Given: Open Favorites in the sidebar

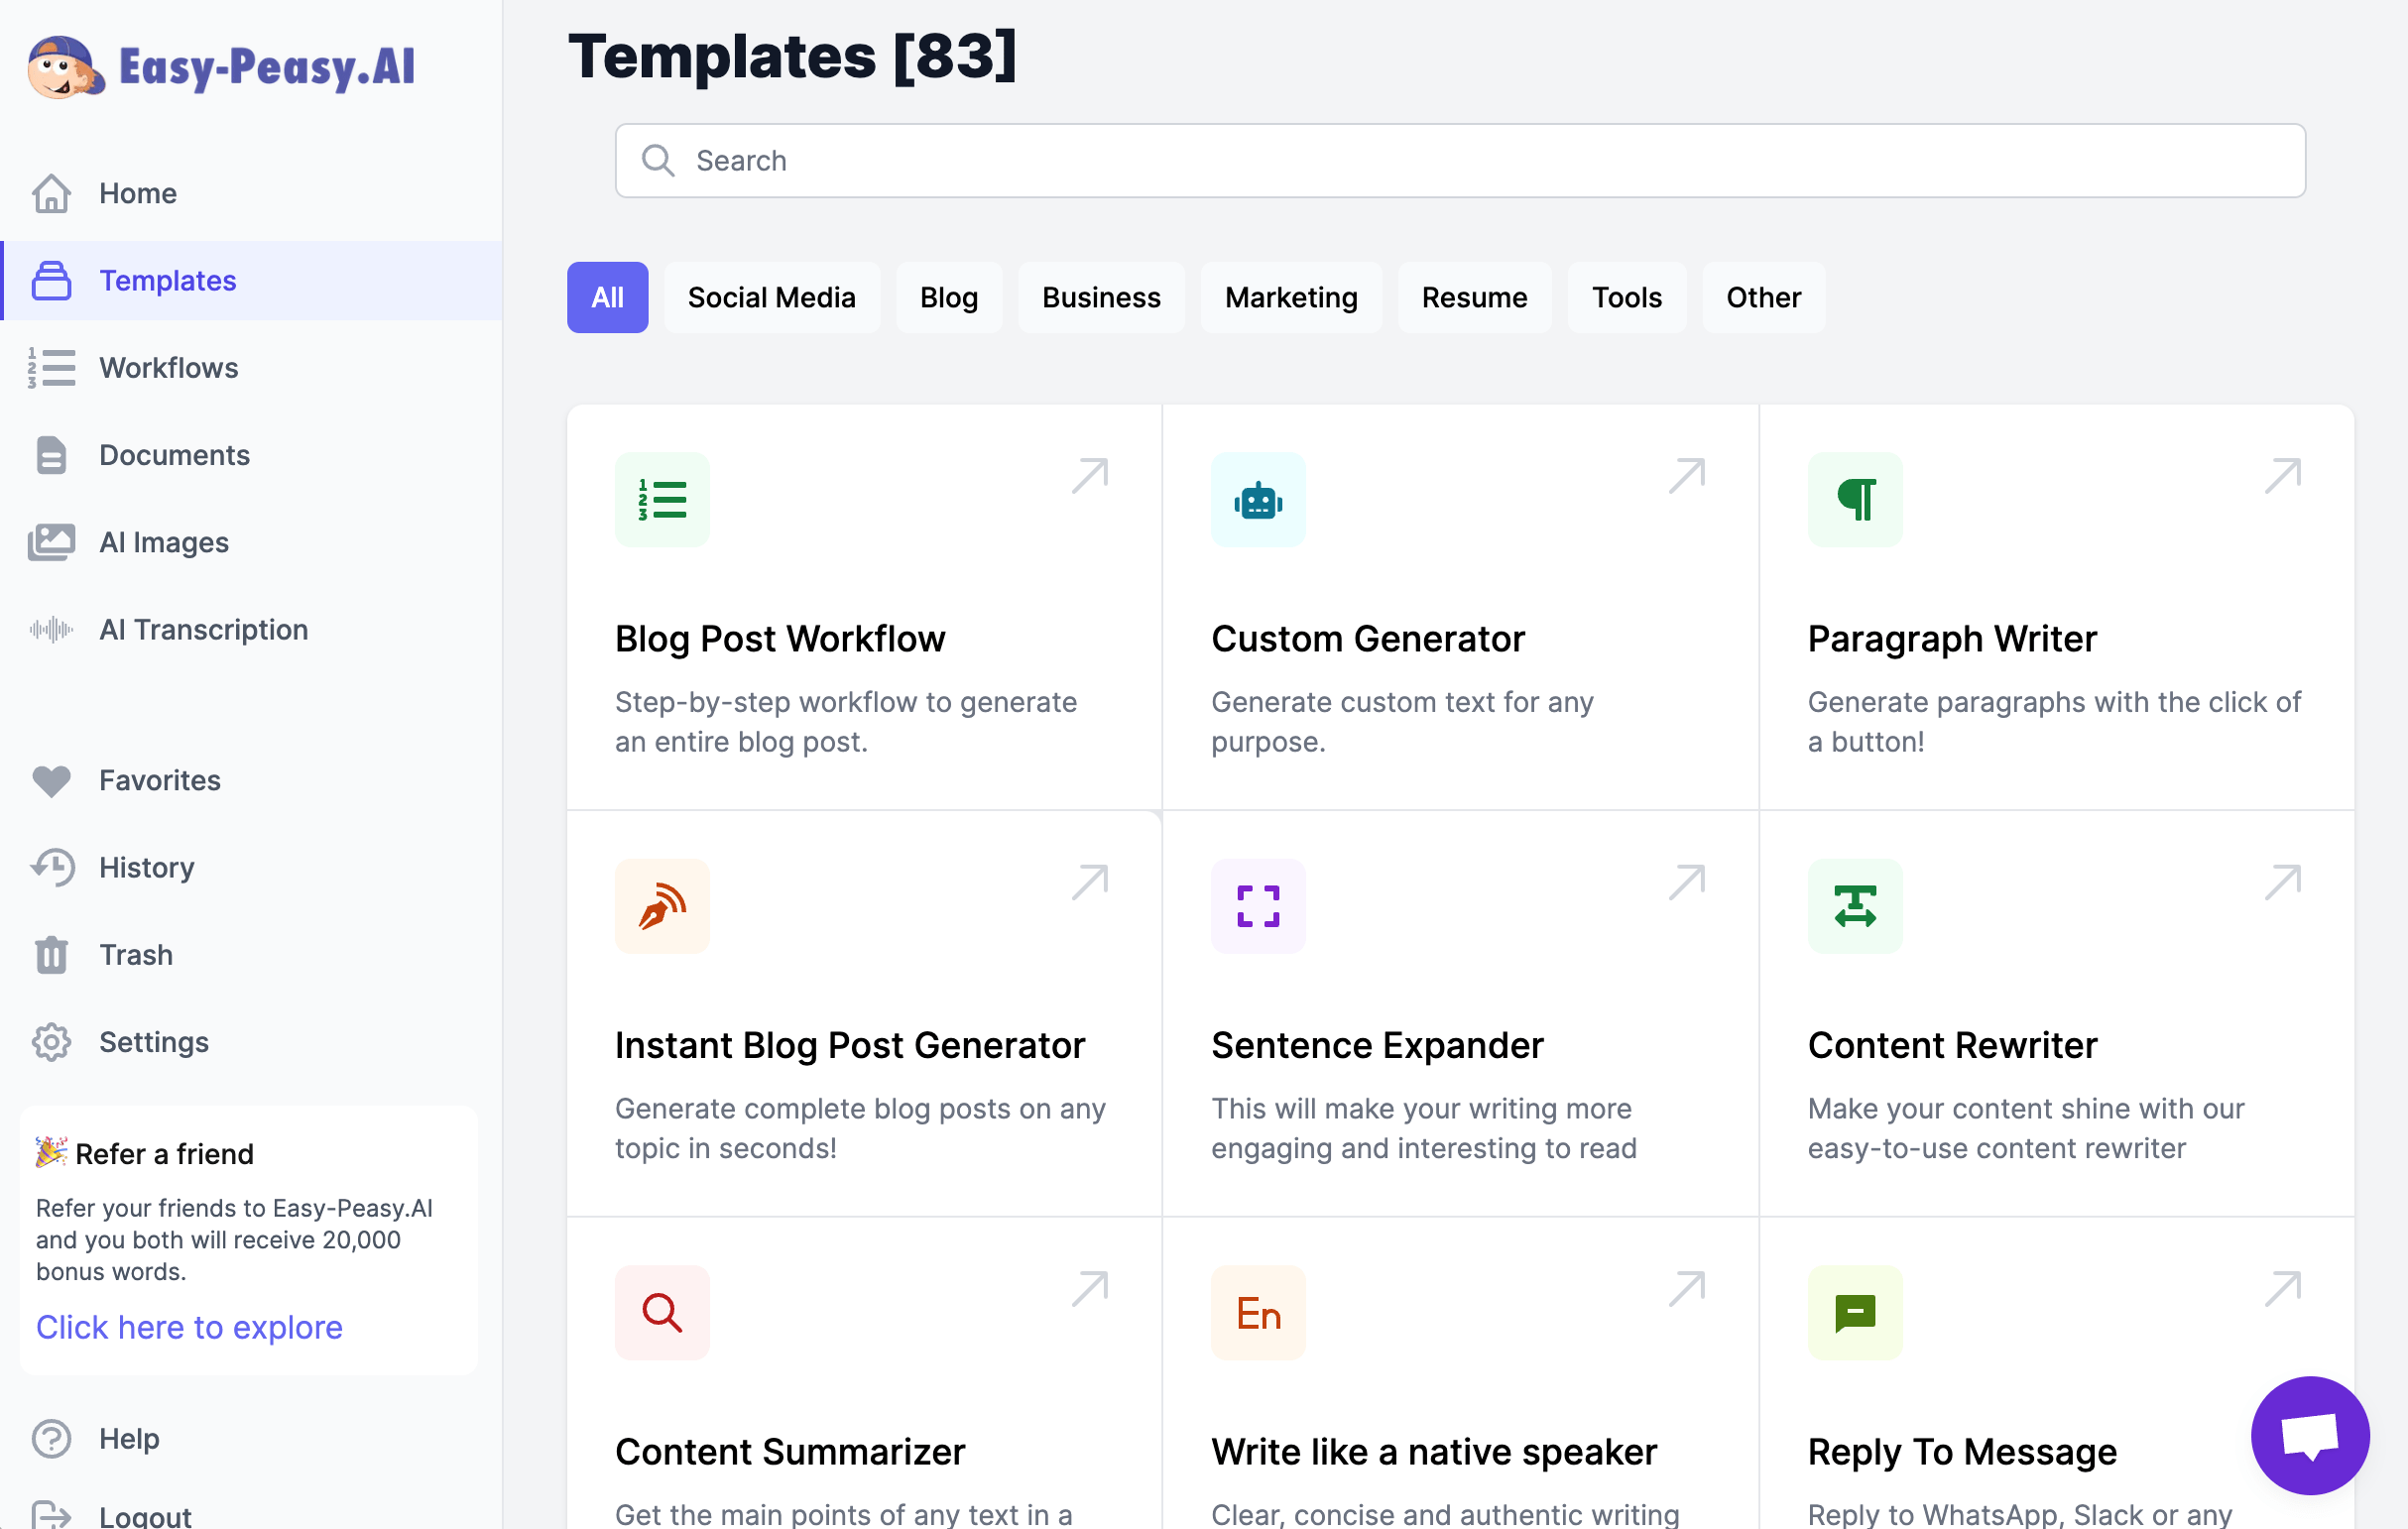Looking at the screenshot, I should [159, 780].
